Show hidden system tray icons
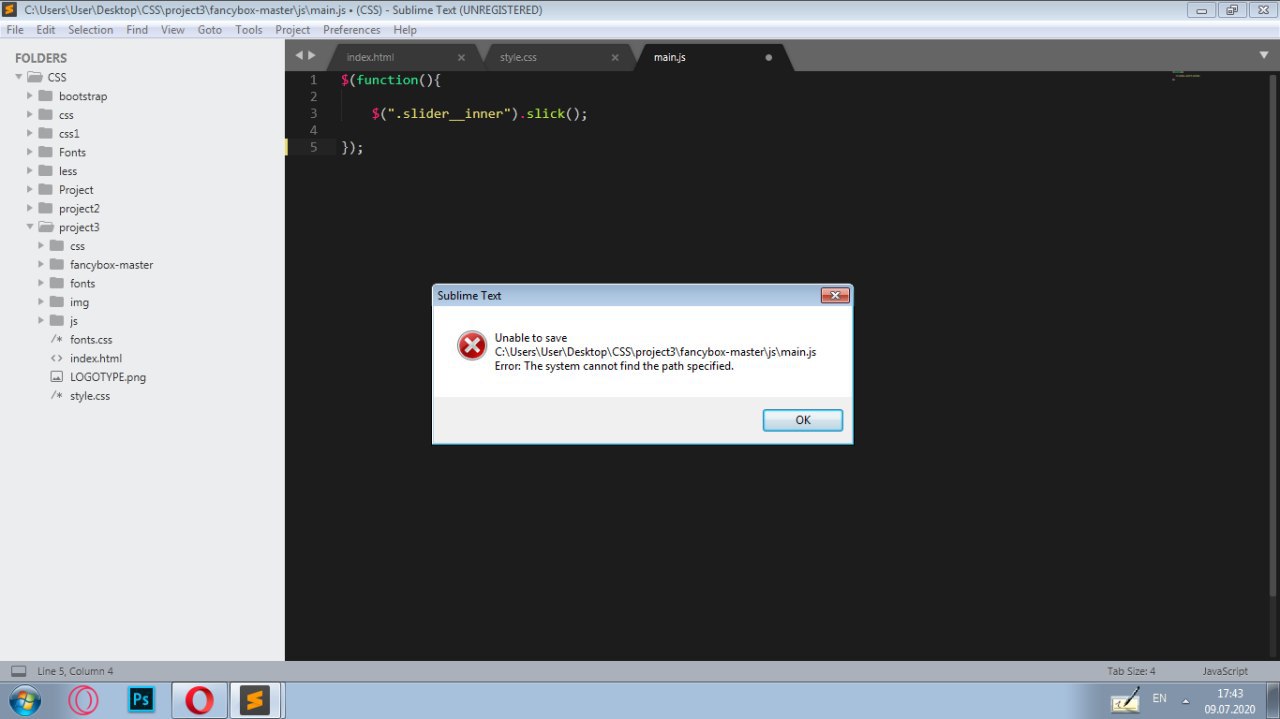 pos(1186,700)
